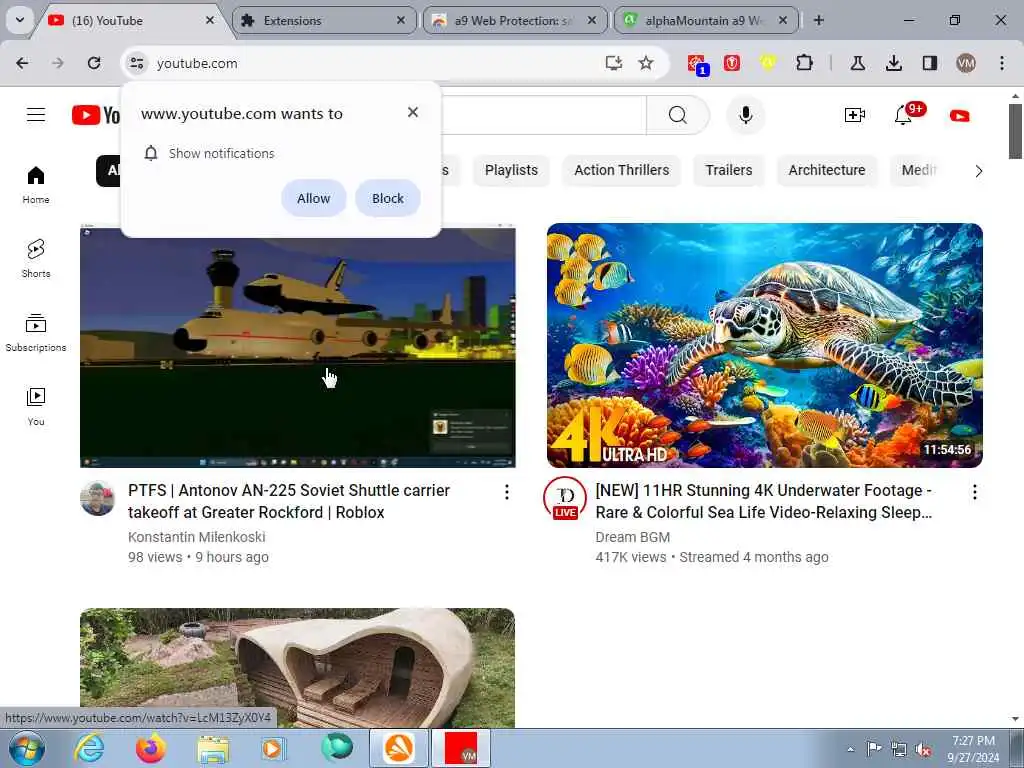Switch to the alphaMountain a9 tab
1024x768 pixels.
(705, 21)
